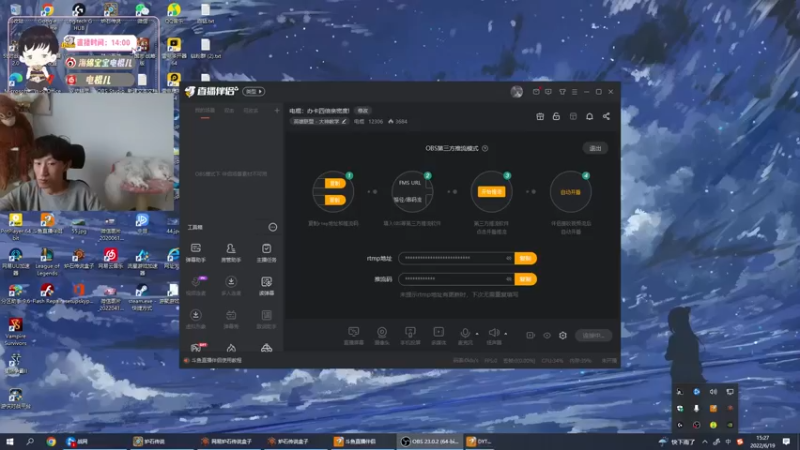The image size is (800, 450).
Task: Open the hamburger menu in the title bar
Action: click(x=574, y=92)
